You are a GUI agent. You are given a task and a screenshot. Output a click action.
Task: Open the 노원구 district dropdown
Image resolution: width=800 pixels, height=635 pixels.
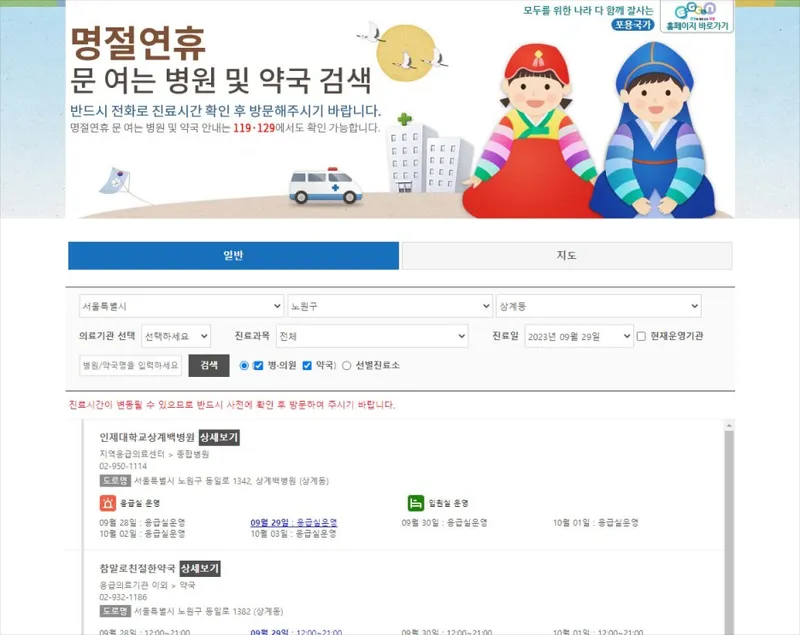(x=390, y=306)
